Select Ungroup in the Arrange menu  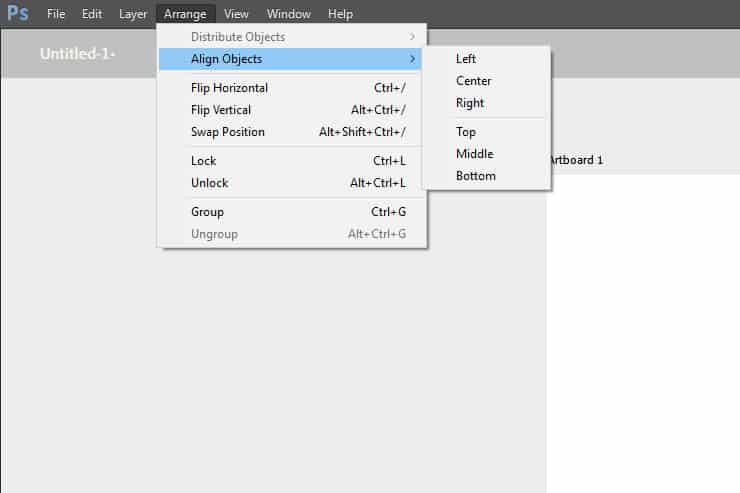(290, 234)
